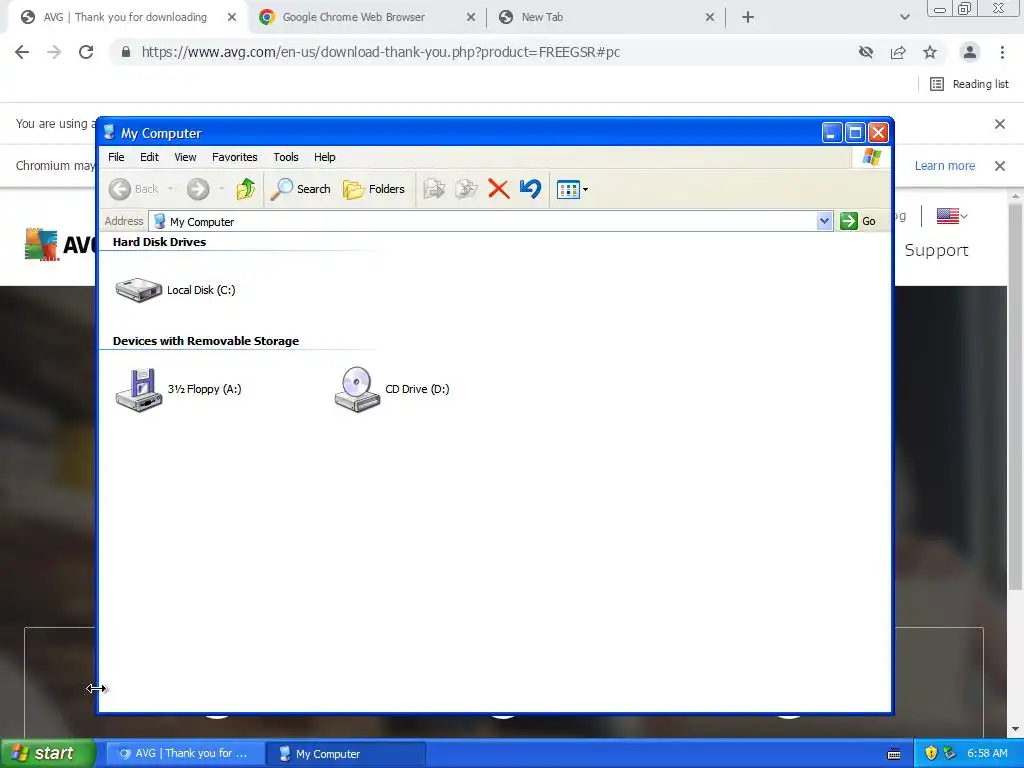
Task: Open the Help menu
Action: [x=324, y=157]
